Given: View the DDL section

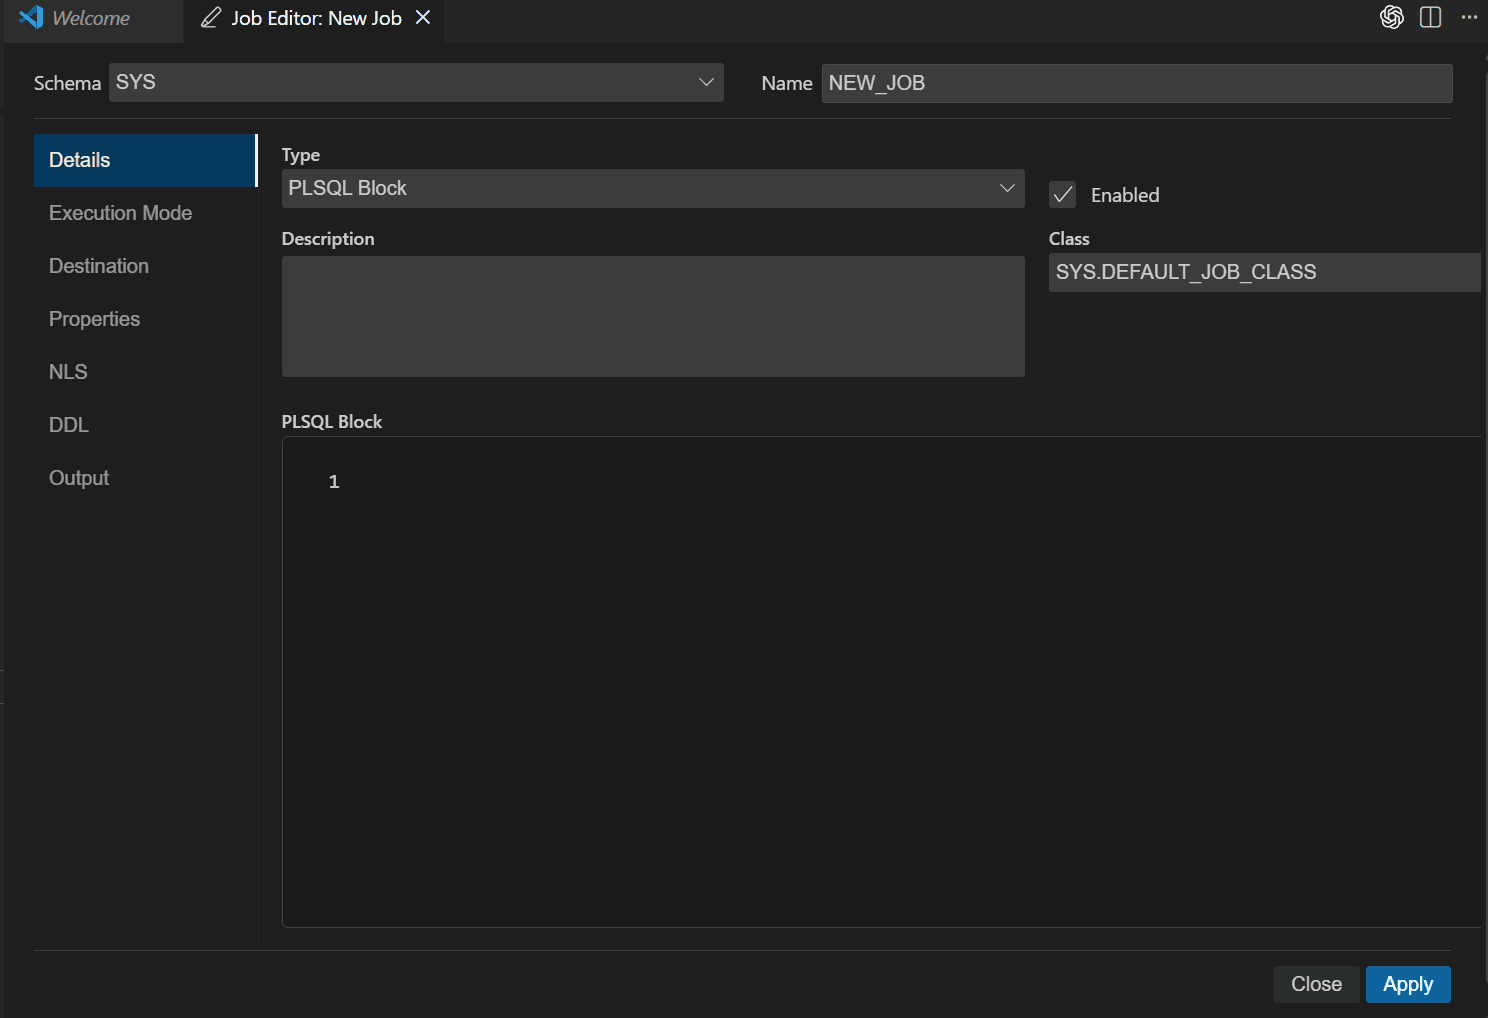Looking at the screenshot, I should (x=69, y=425).
